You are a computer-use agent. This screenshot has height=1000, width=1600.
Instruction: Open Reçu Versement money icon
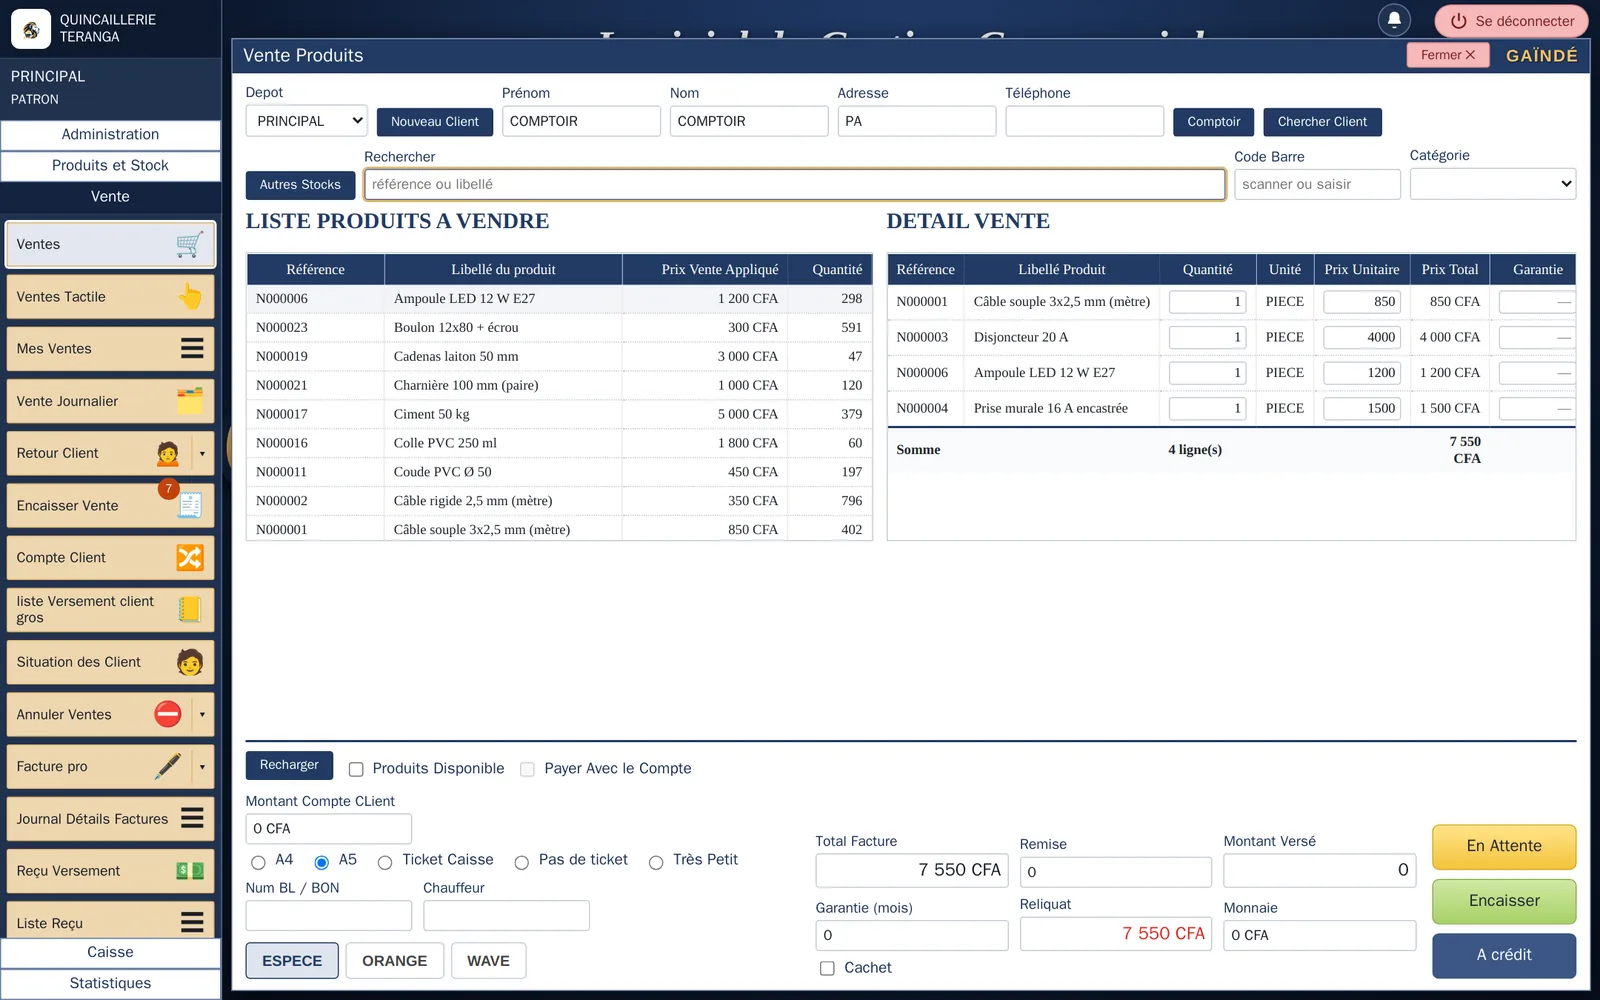tap(189, 871)
